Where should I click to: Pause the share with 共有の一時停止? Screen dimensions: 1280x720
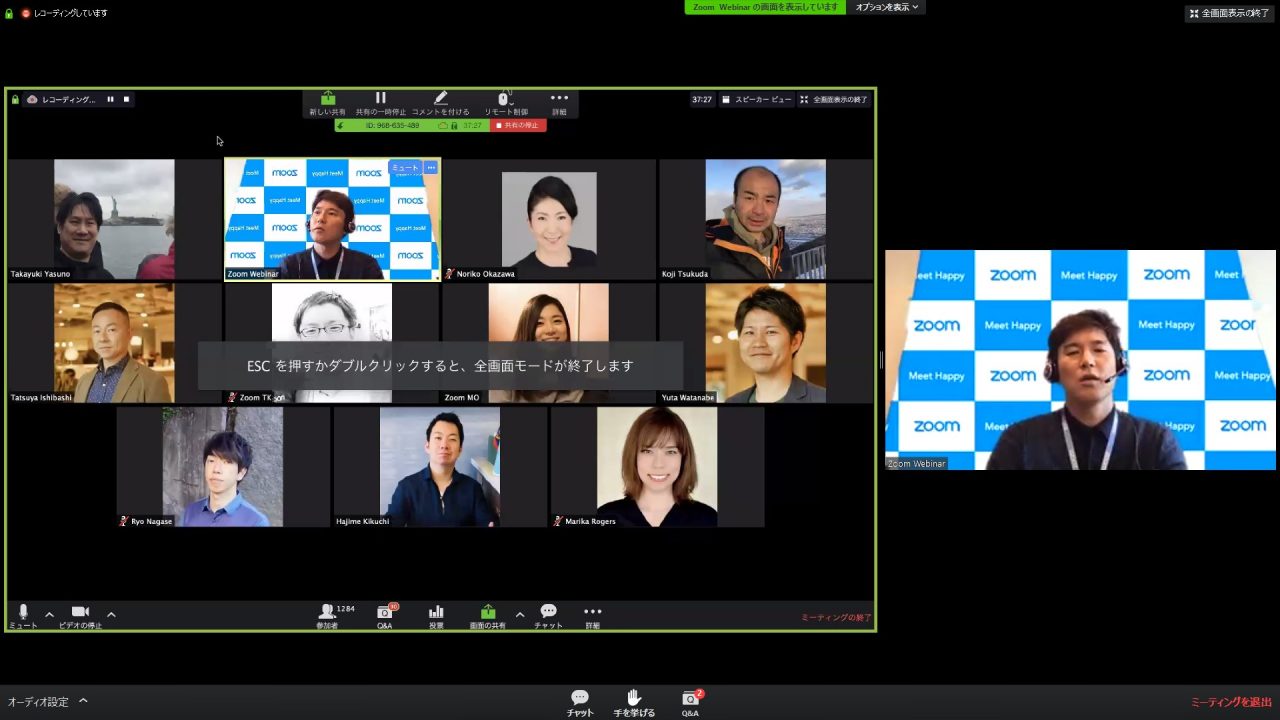[380, 102]
